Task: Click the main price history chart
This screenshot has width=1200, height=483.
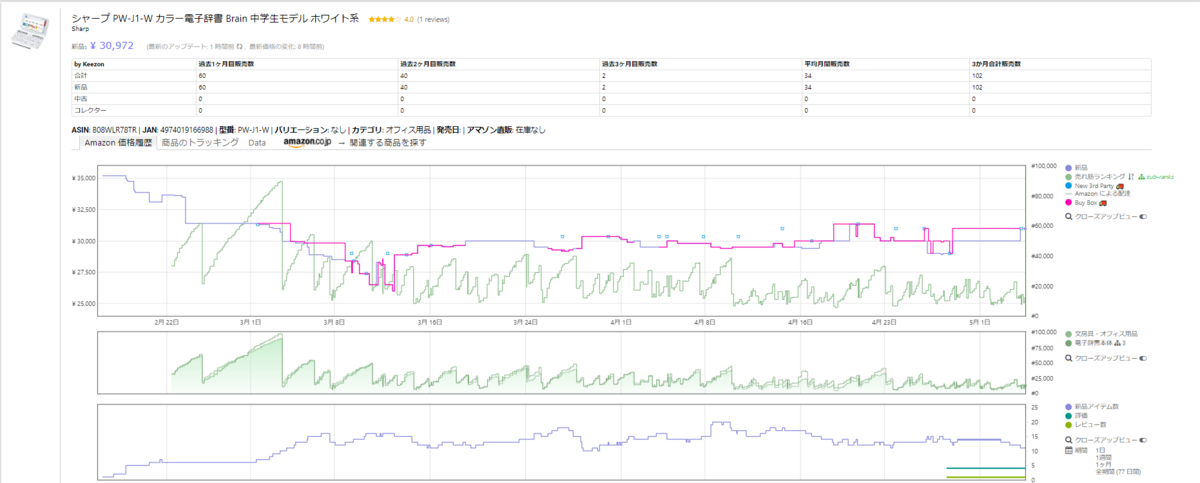Action: tap(562, 240)
